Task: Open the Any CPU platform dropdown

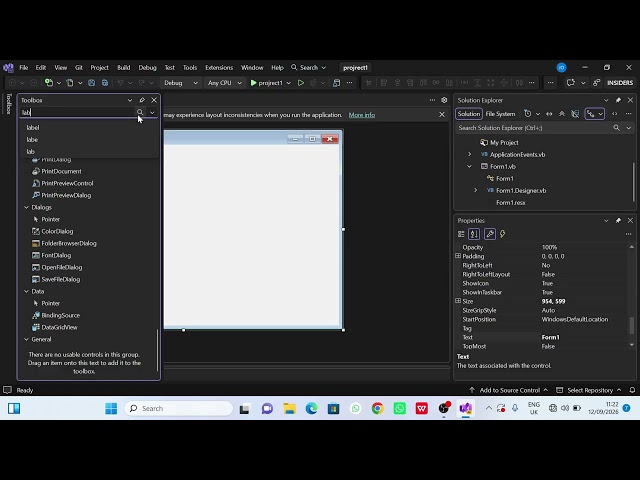Action: (x=224, y=83)
